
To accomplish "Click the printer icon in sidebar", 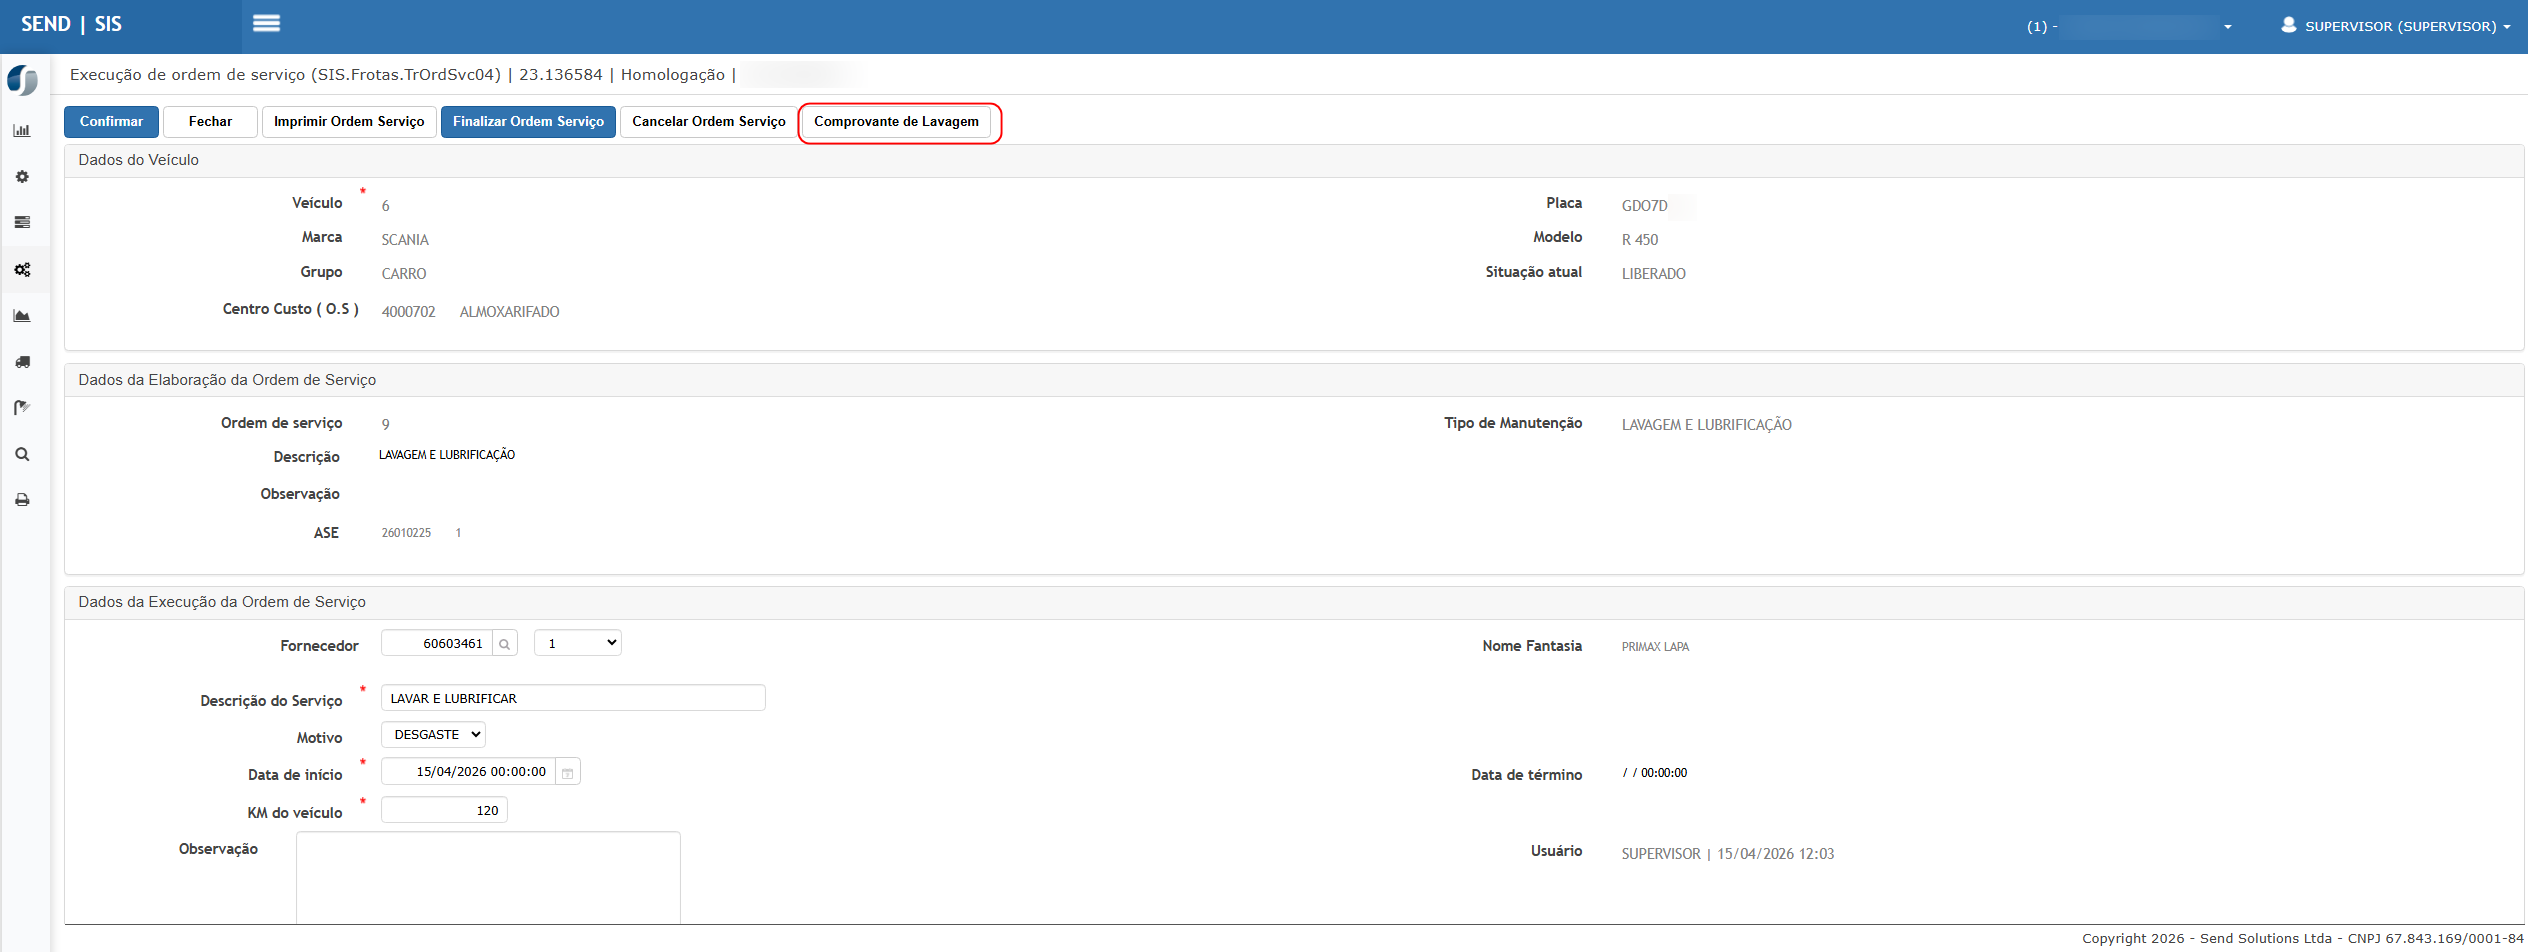I will (22, 500).
